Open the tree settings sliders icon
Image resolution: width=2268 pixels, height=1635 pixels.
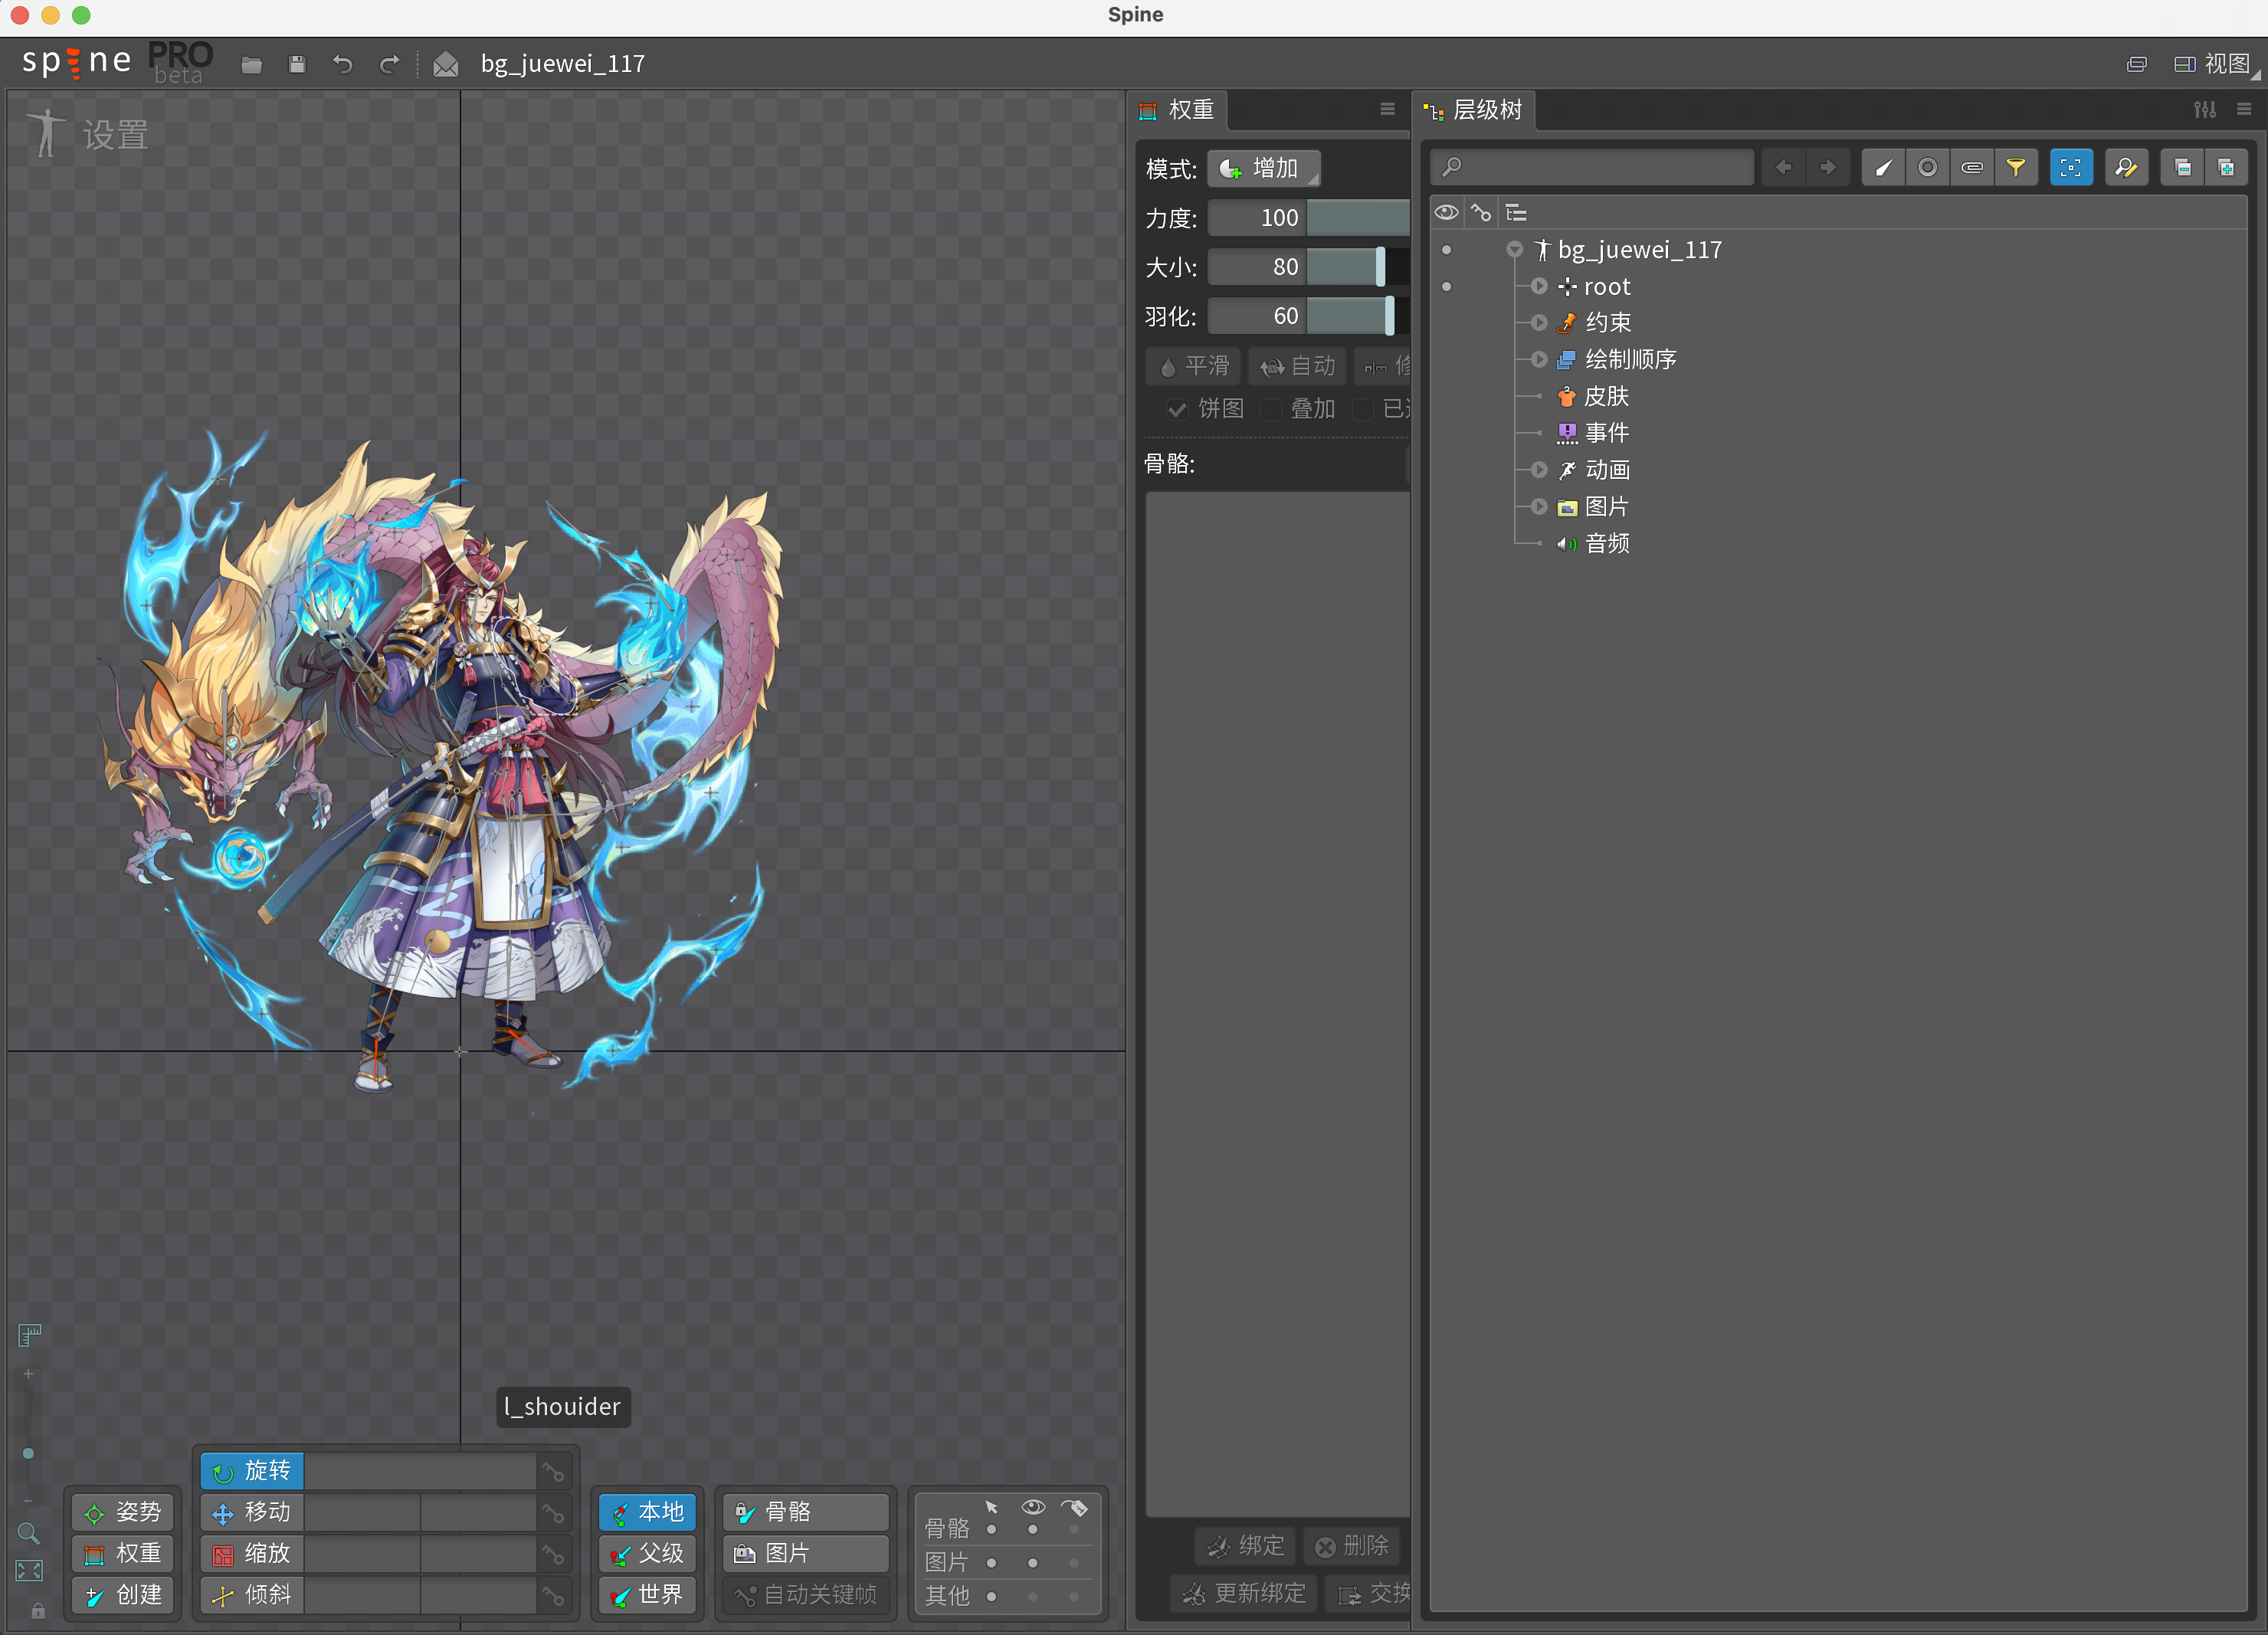[x=2204, y=110]
